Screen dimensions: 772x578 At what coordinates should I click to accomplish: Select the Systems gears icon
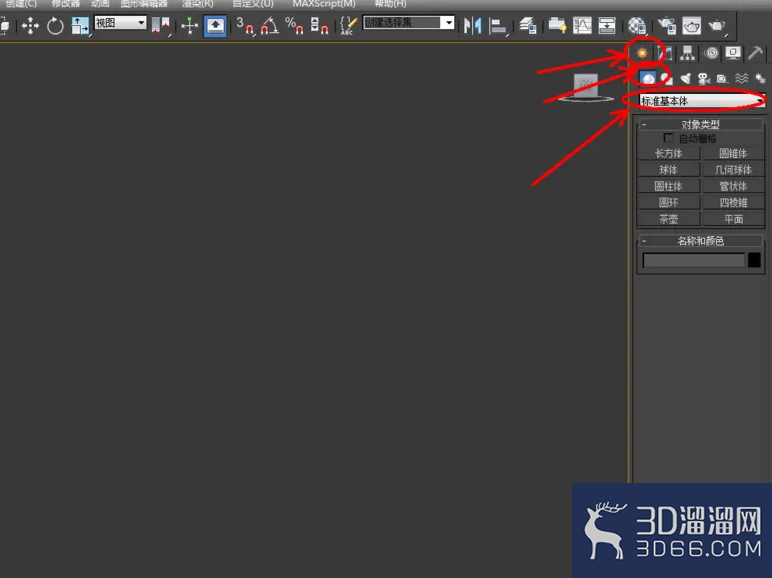760,78
